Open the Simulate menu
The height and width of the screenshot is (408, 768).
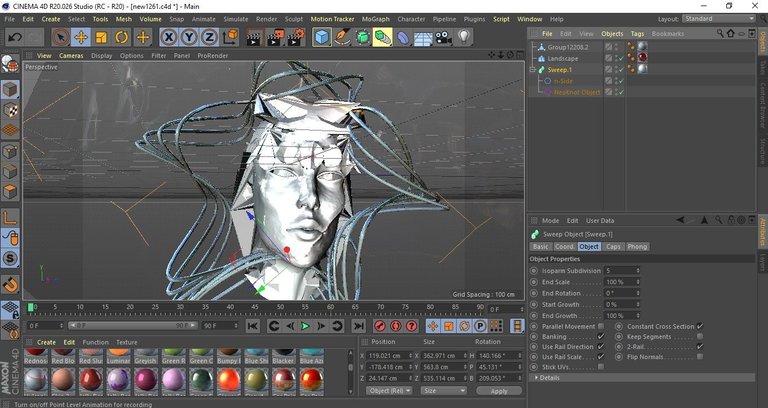click(236, 19)
